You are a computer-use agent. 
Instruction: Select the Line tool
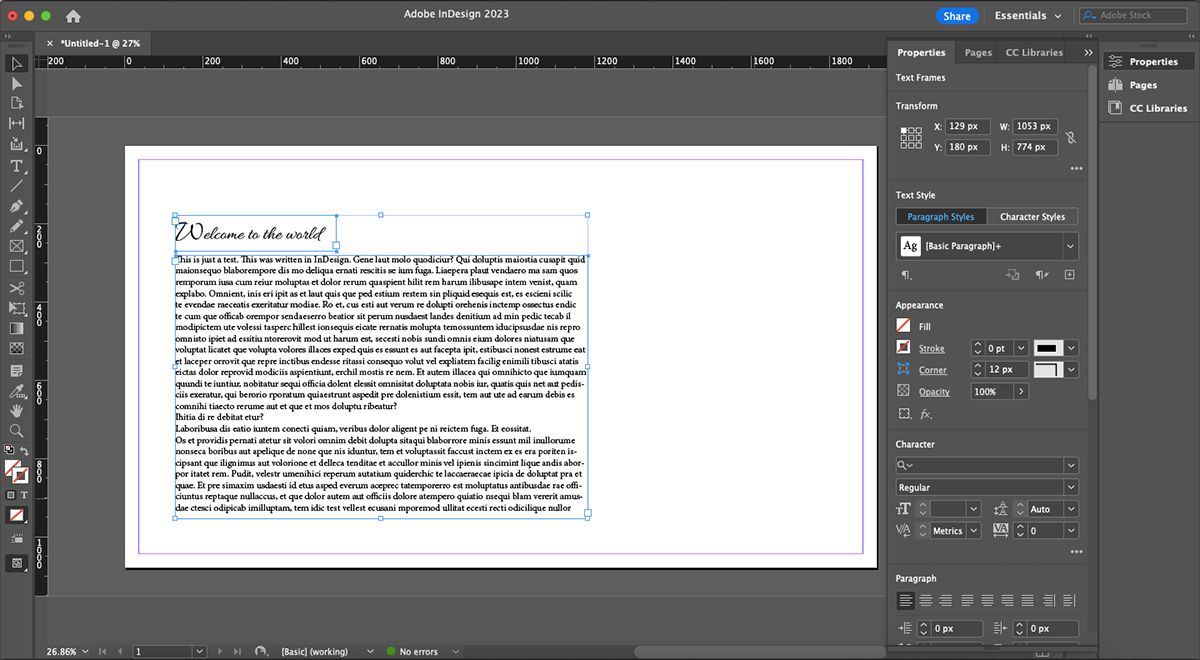(x=17, y=186)
